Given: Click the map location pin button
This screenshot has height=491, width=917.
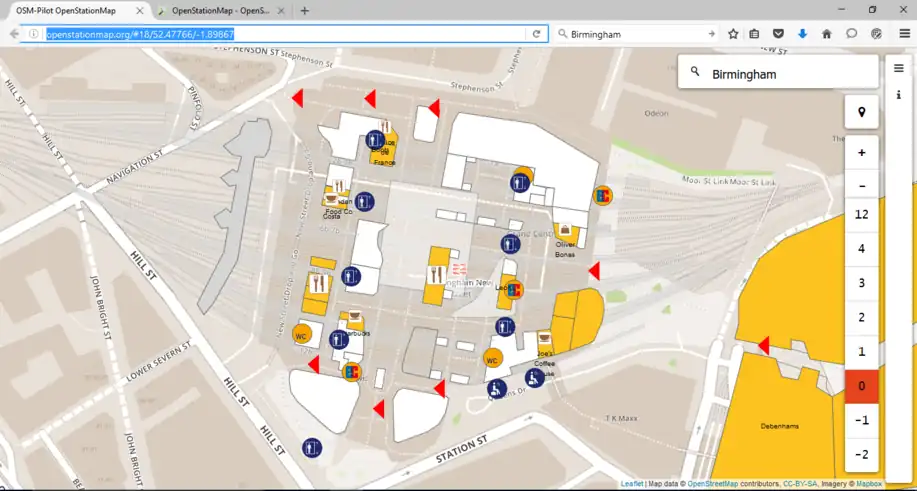Looking at the screenshot, I should point(861,111).
